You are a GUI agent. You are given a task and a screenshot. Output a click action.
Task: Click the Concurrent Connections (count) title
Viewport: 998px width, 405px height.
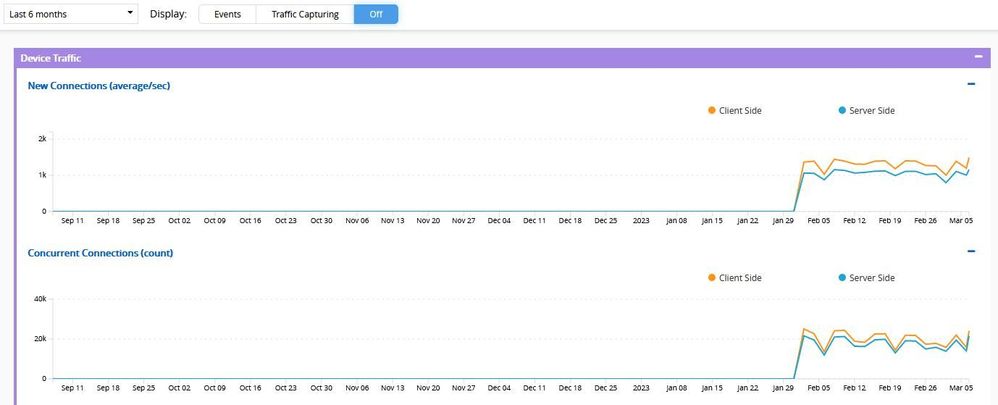click(x=100, y=253)
